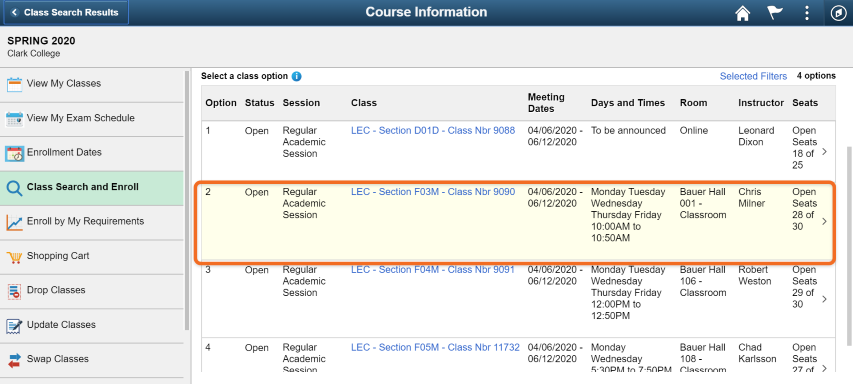
Task: Select Enrollment Dates in sidebar
Action: coord(92,153)
